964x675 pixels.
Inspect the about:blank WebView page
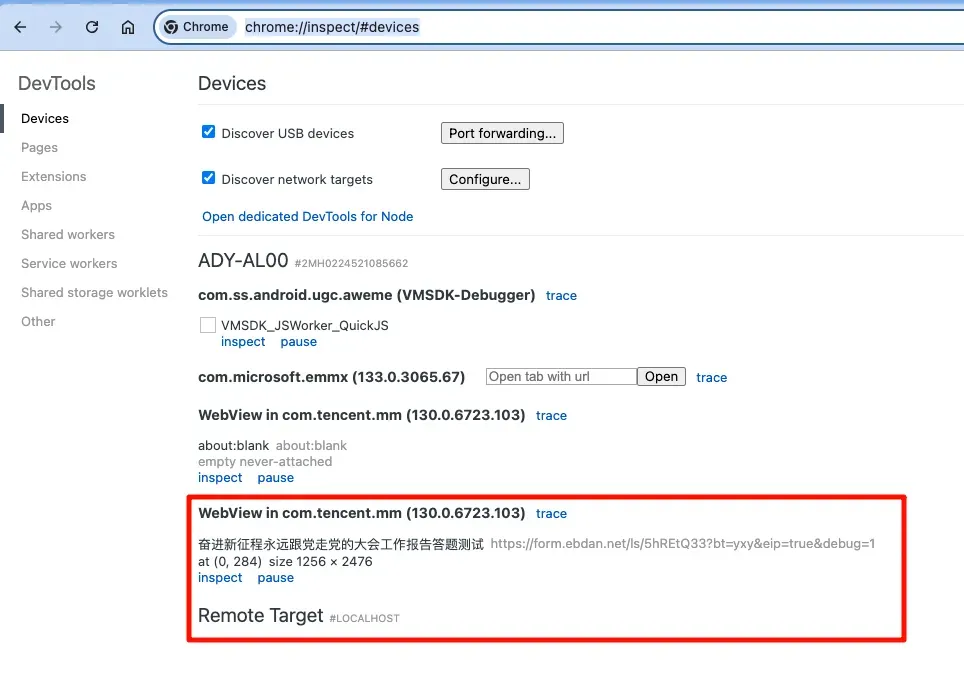coord(220,478)
